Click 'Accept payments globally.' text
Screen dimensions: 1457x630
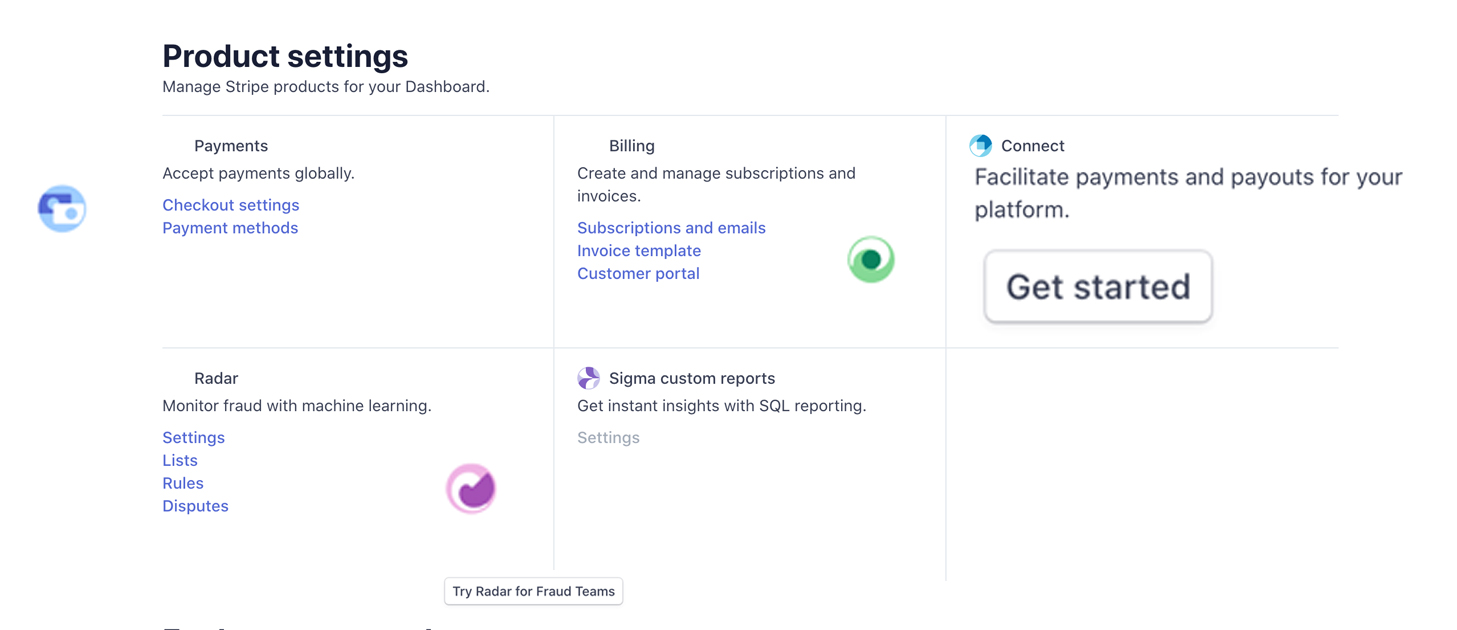point(258,173)
